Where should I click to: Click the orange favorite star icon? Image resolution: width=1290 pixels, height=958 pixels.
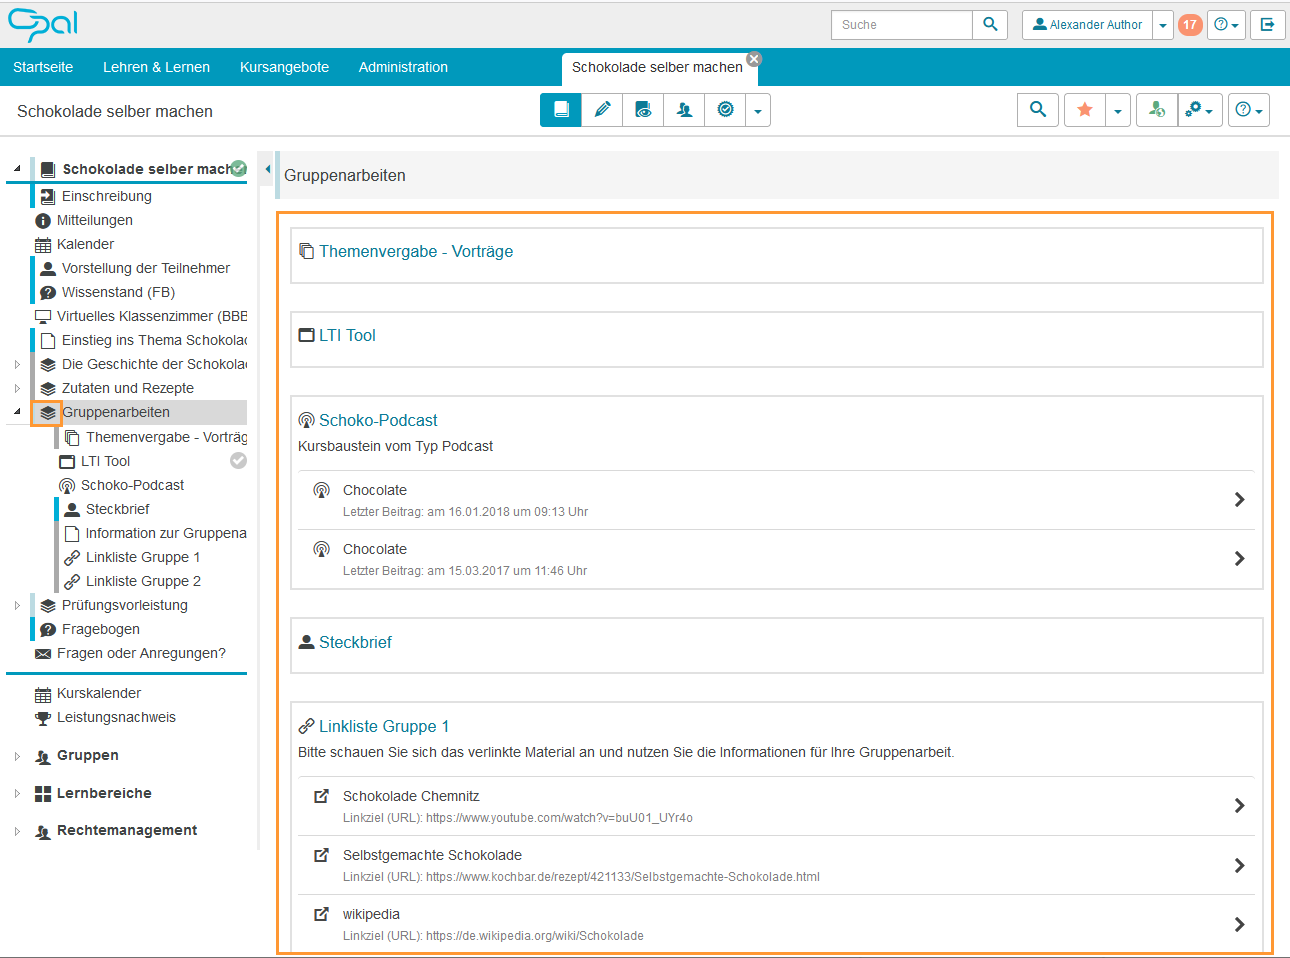point(1084,110)
